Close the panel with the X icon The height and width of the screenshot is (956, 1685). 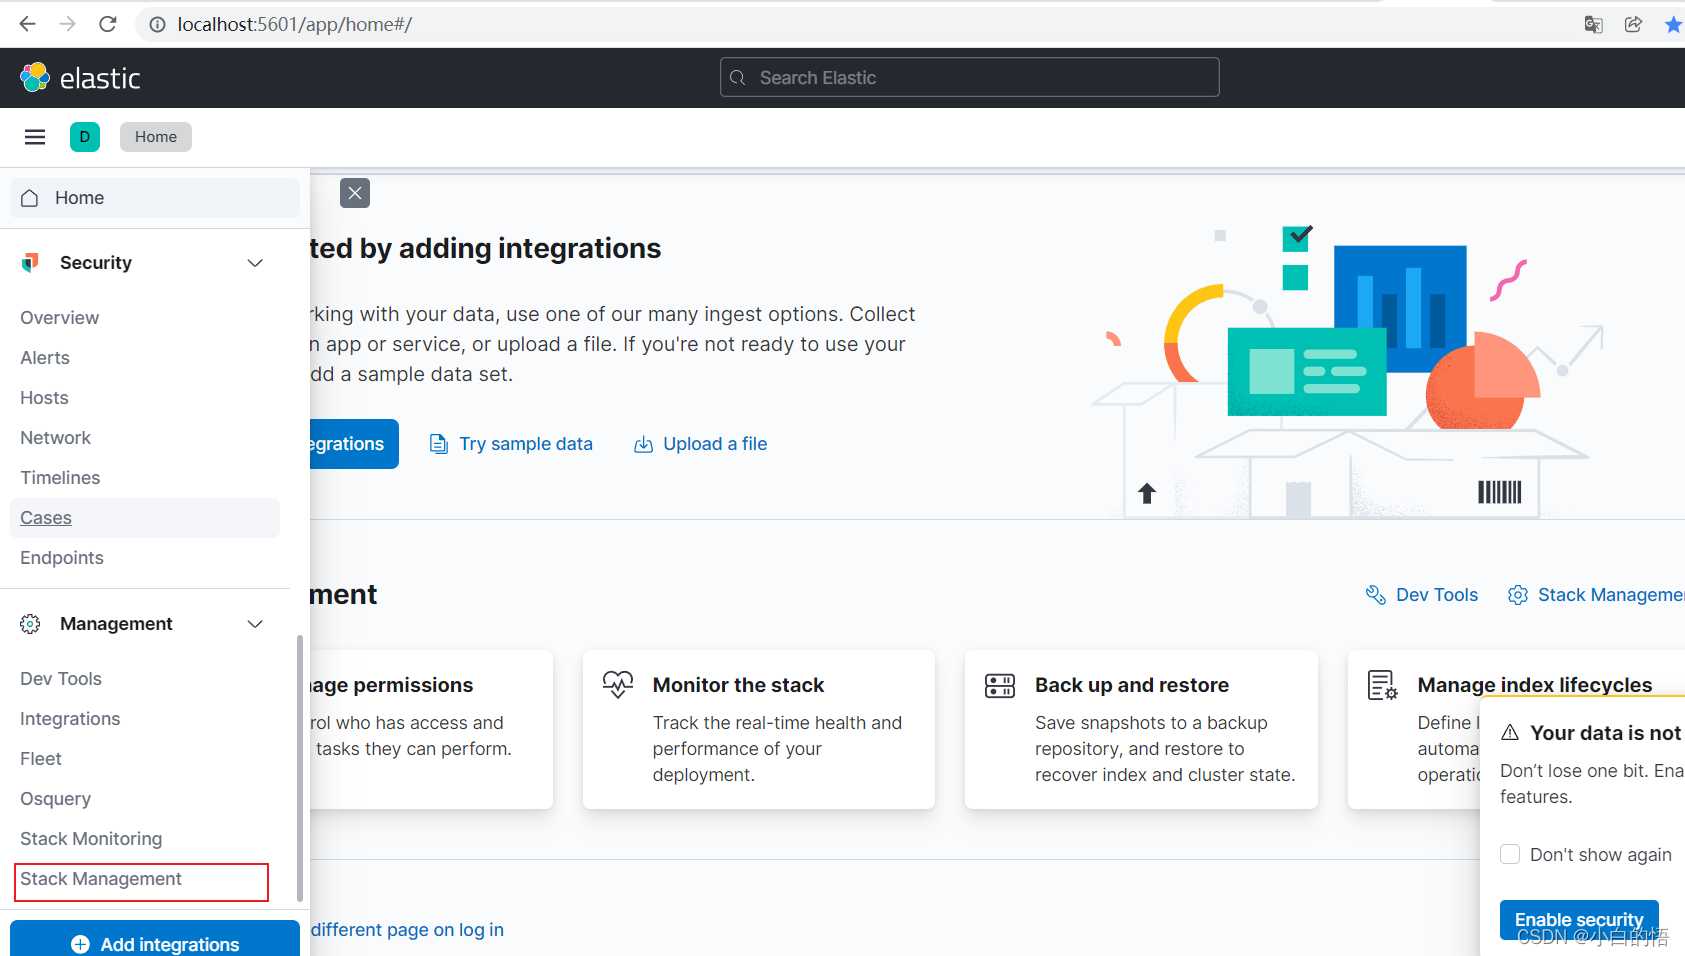355,193
